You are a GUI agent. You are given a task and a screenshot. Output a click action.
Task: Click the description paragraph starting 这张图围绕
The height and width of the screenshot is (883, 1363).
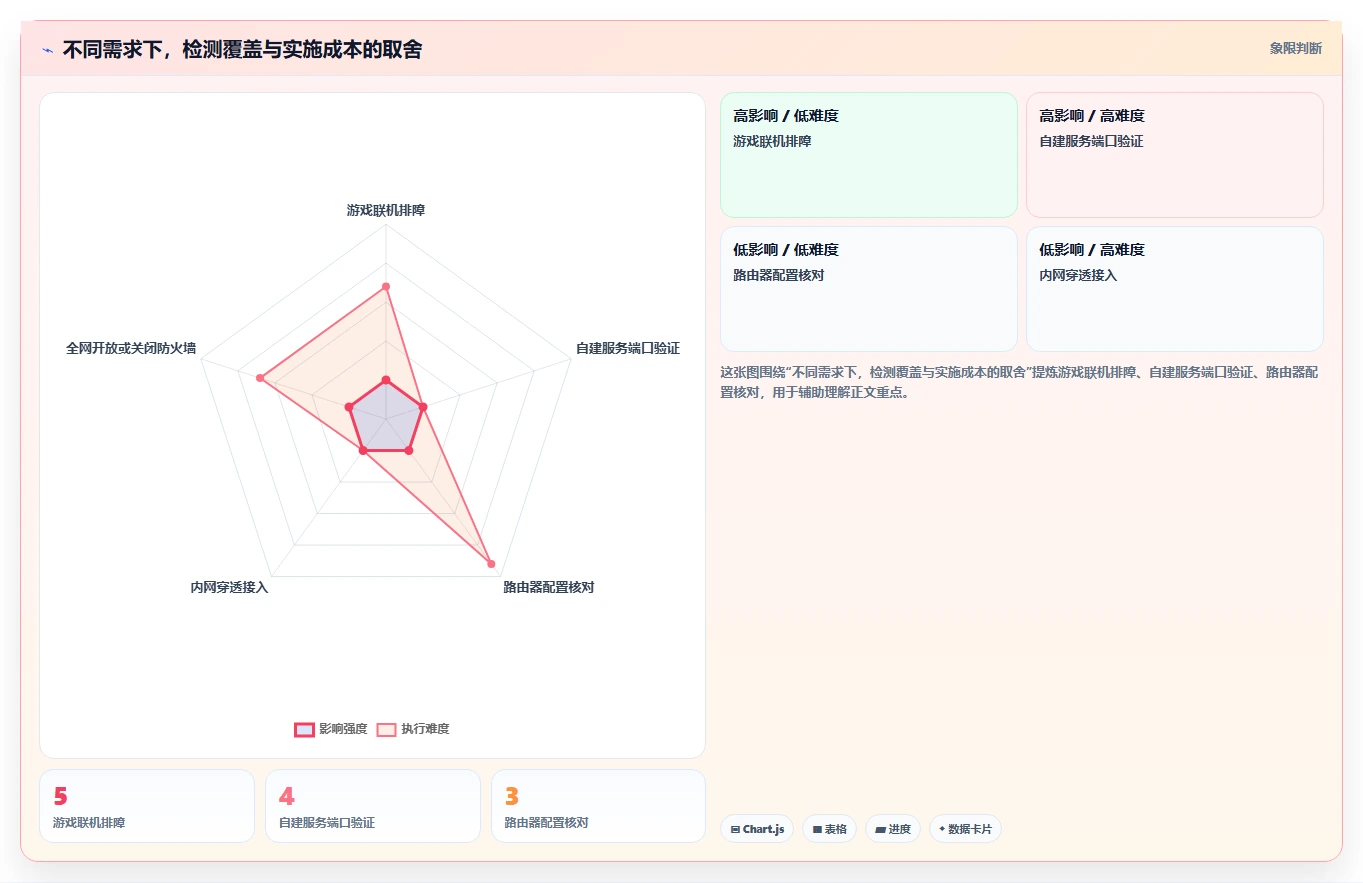coord(1019,382)
